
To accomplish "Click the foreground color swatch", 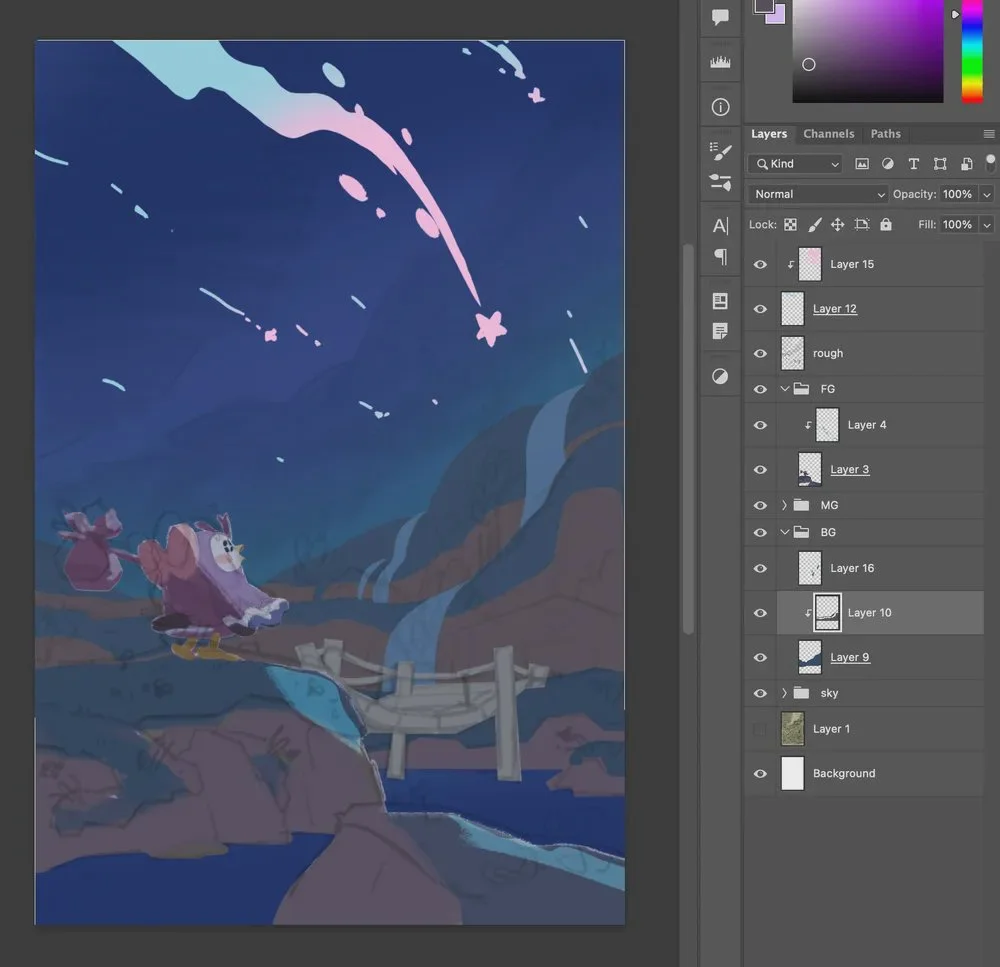I will click(763, 6).
